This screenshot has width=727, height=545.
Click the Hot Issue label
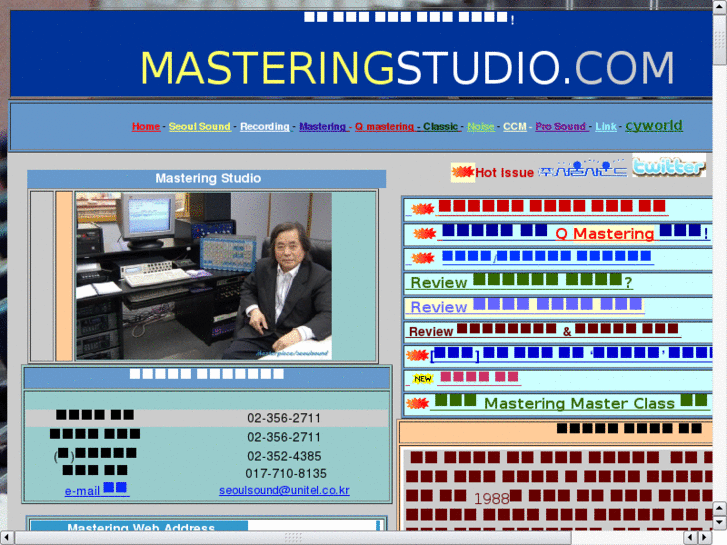pos(504,173)
